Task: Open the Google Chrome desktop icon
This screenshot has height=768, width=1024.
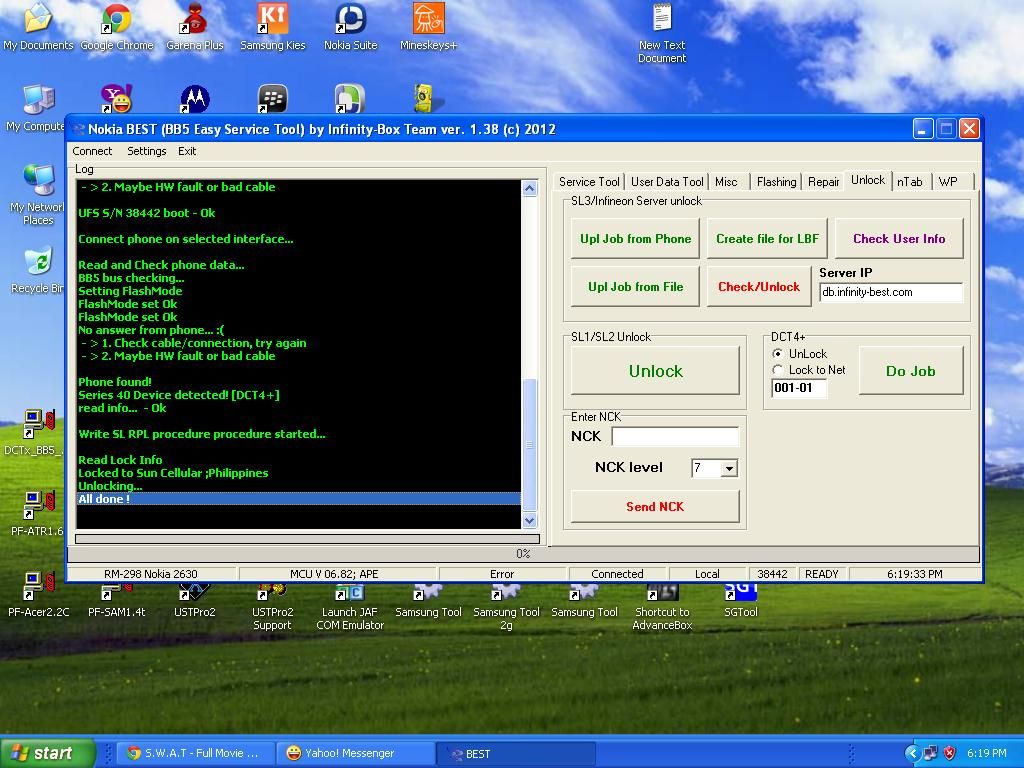Action: coord(116,20)
